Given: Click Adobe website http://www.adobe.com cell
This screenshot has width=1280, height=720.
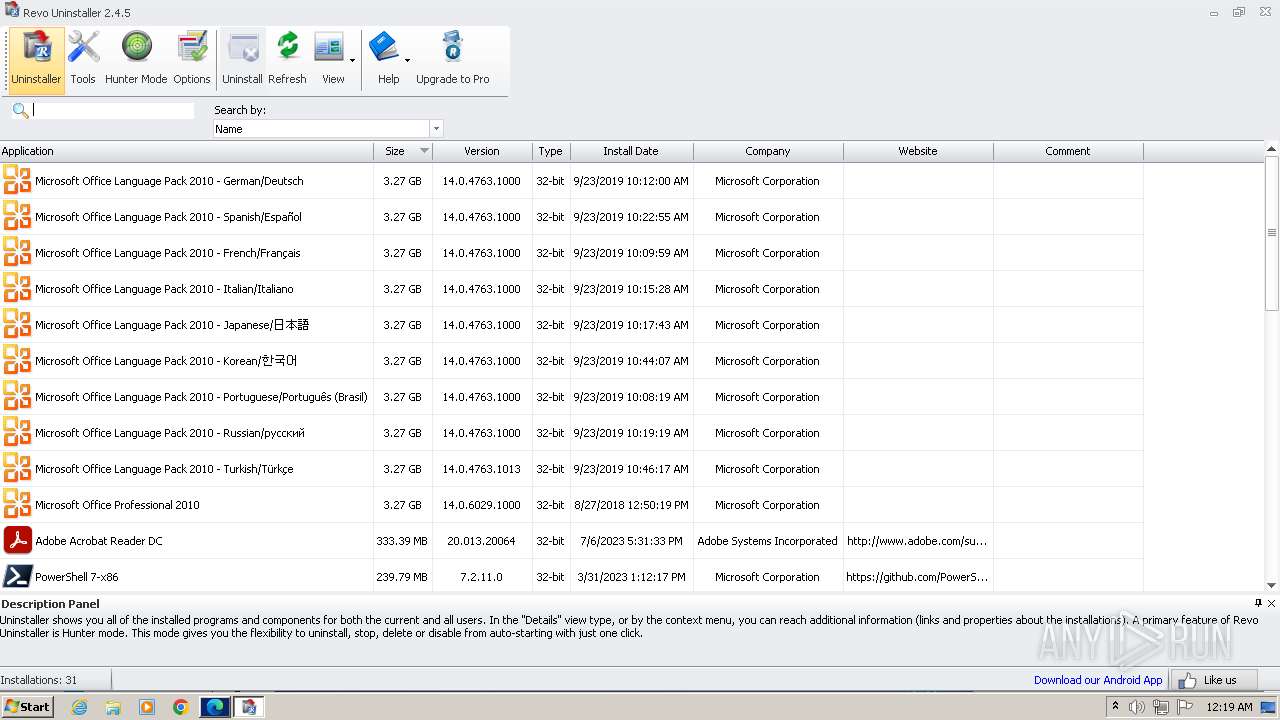Looking at the screenshot, I should point(918,541).
